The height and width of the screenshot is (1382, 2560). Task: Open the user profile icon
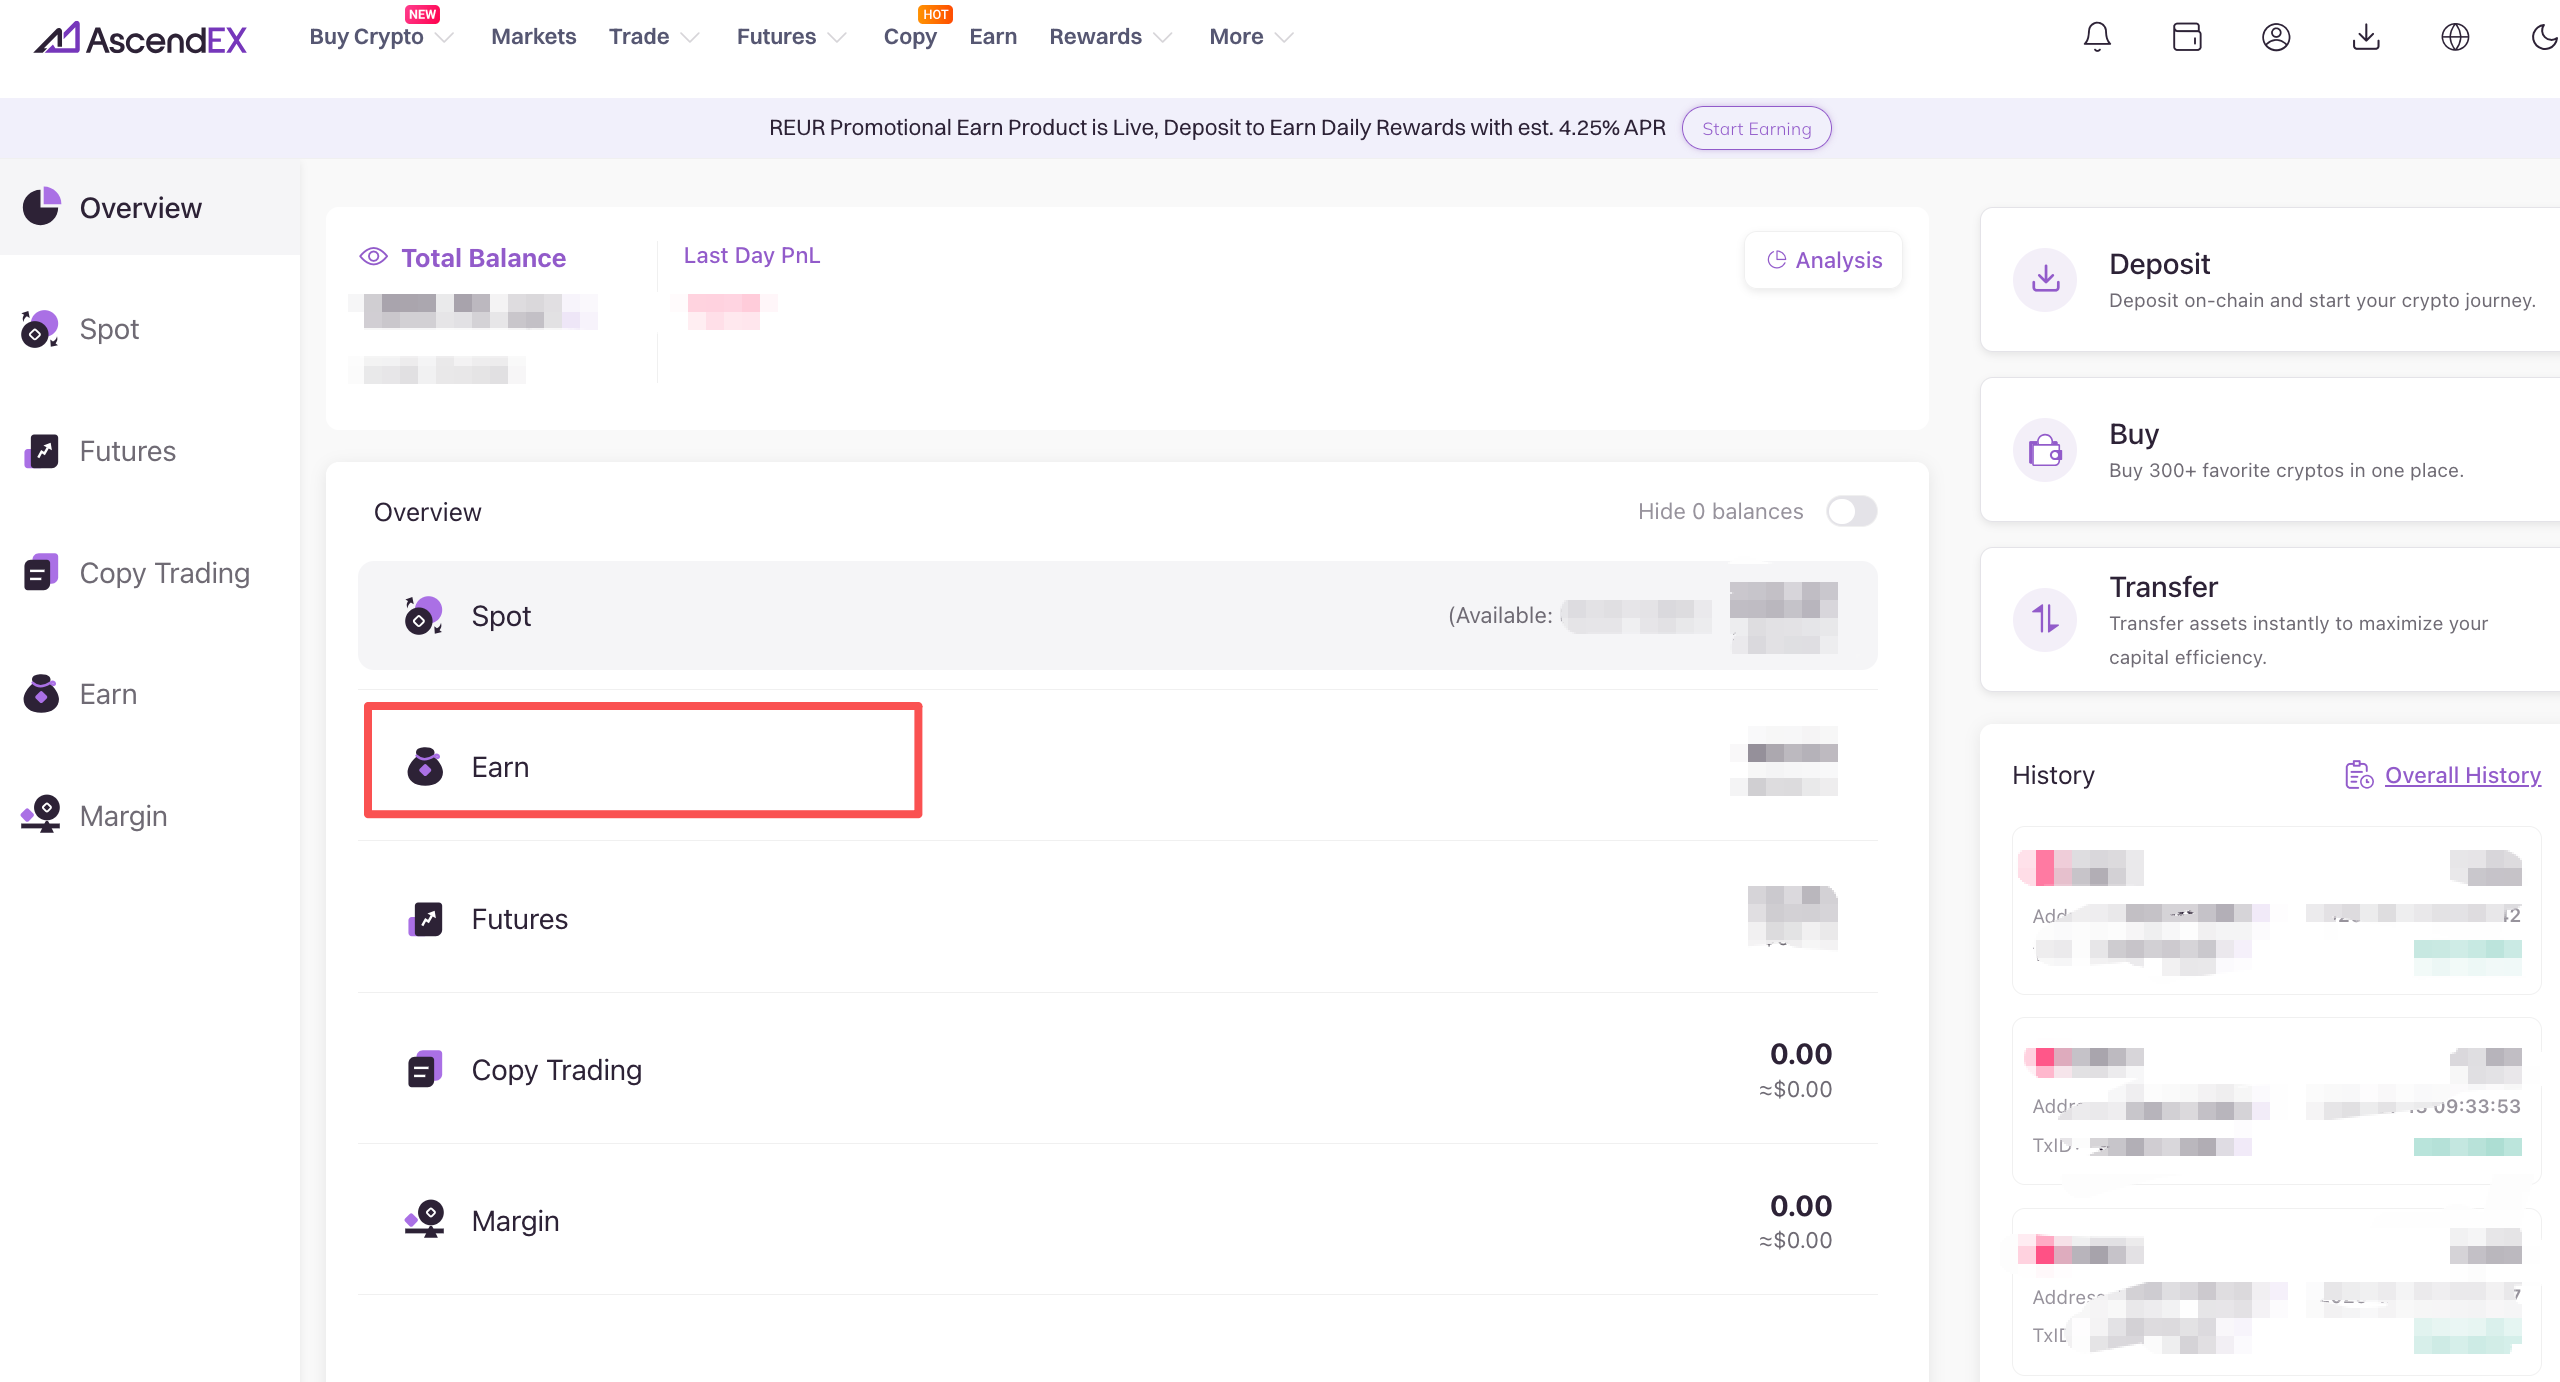click(2276, 37)
